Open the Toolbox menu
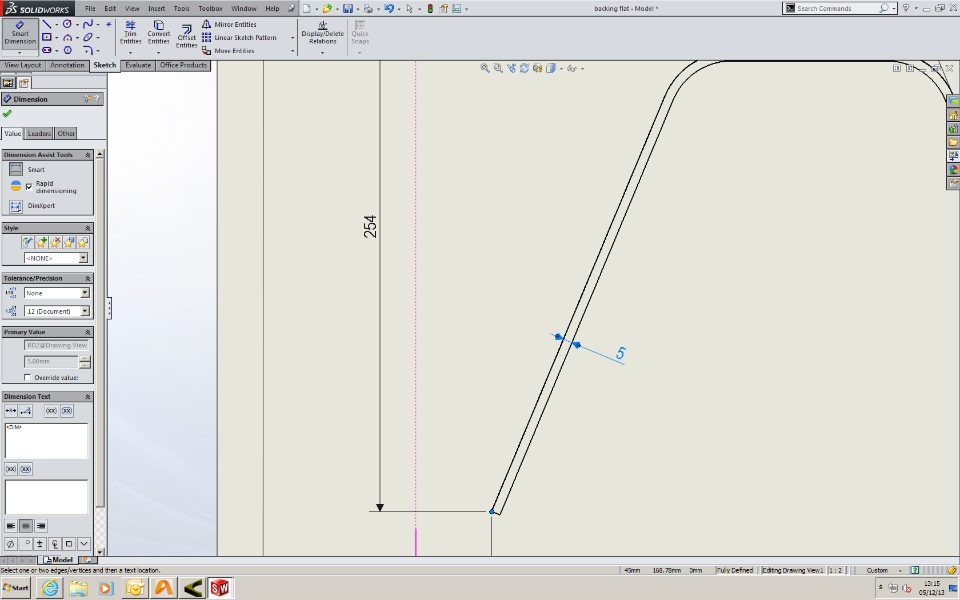This screenshot has height=600, width=960. 210,9
